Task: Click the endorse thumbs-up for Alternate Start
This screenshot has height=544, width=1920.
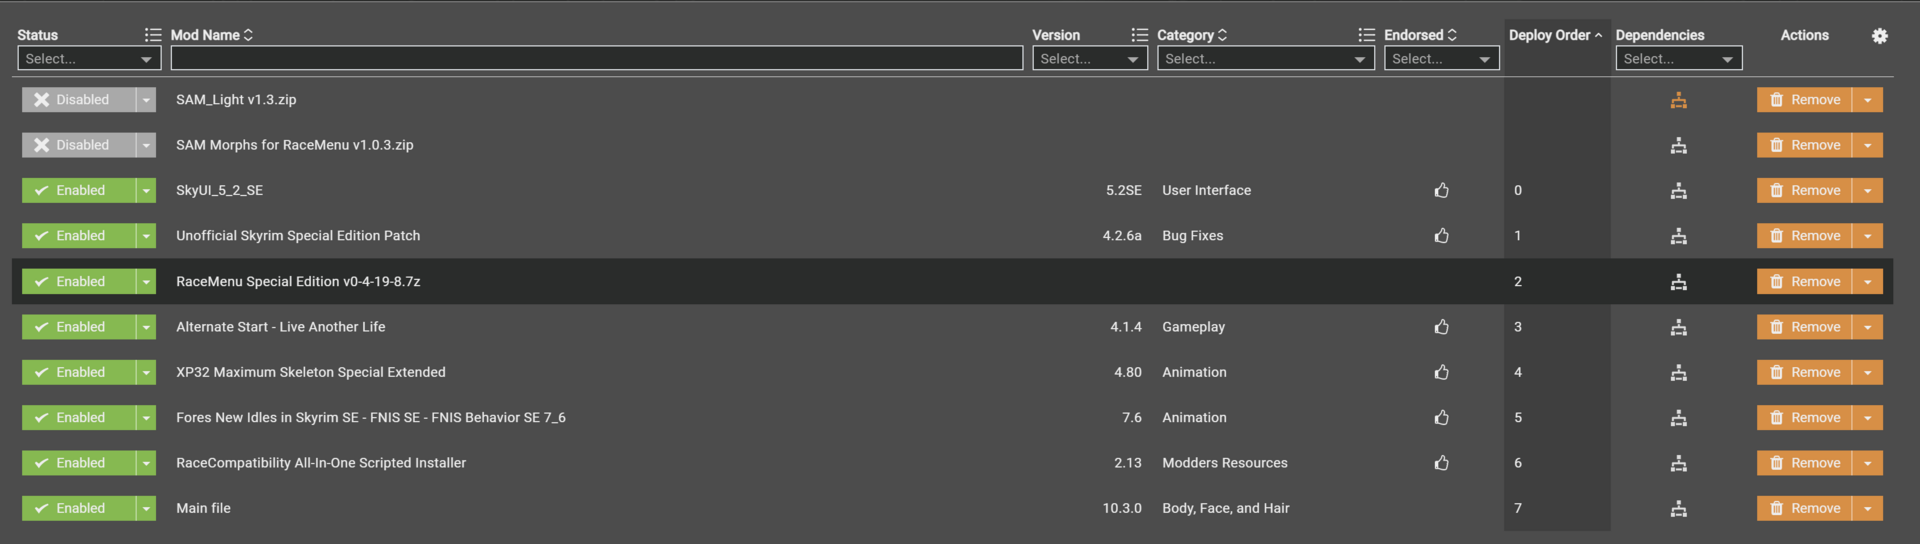Action: point(1441,327)
